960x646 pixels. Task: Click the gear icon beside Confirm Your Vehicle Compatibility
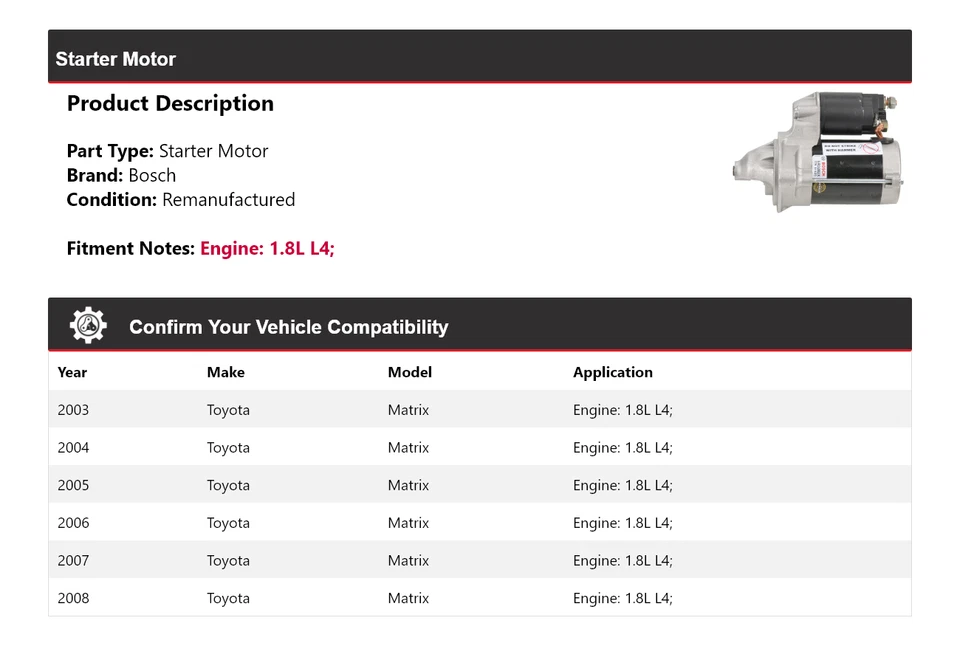(88, 326)
